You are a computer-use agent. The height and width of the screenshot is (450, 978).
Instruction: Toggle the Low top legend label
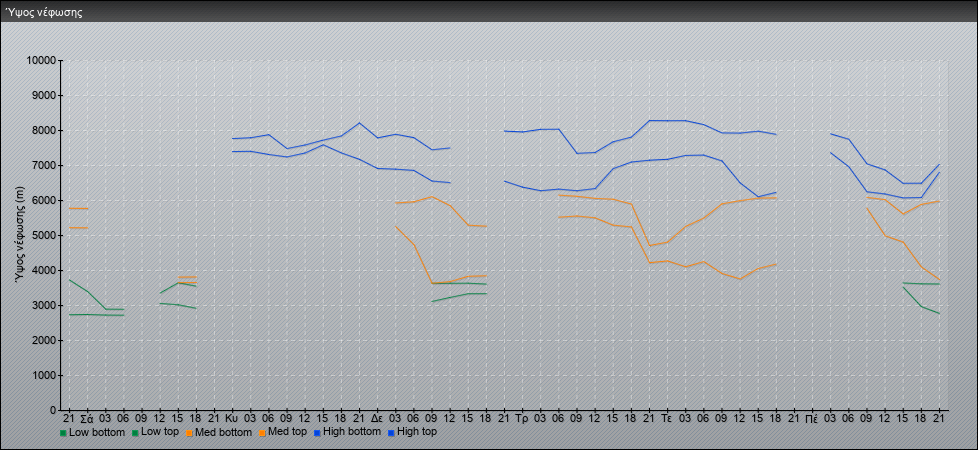[160, 432]
